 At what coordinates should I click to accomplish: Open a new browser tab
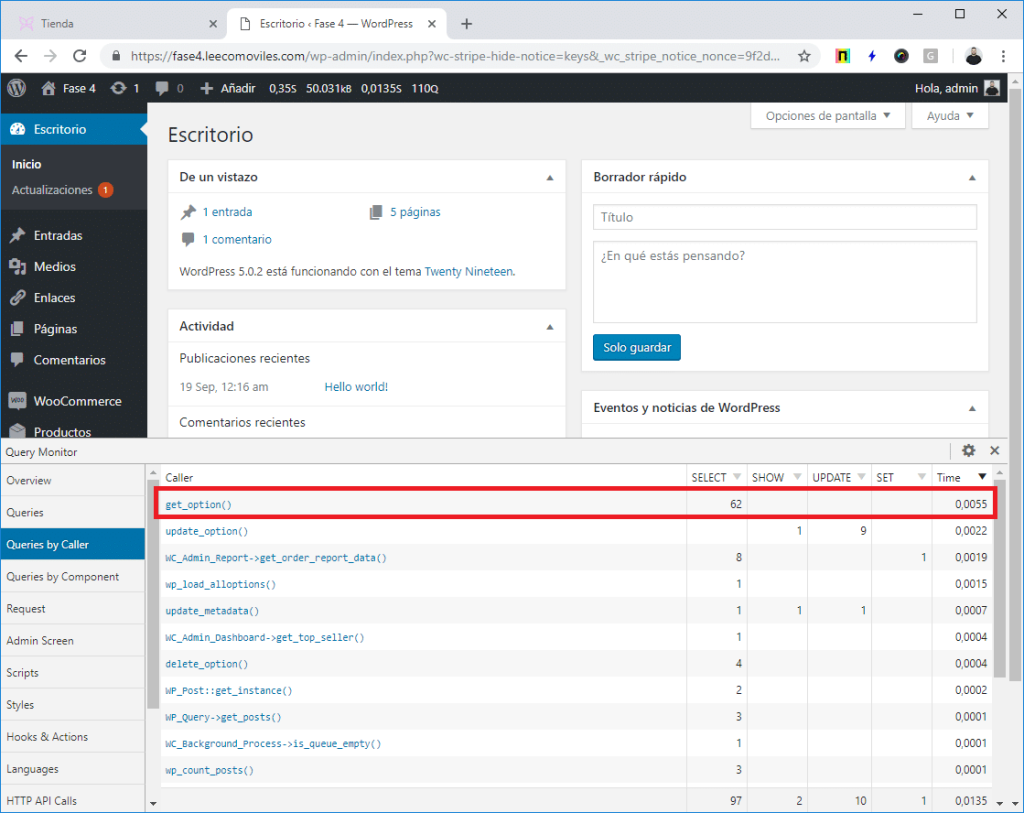(x=466, y=24)
